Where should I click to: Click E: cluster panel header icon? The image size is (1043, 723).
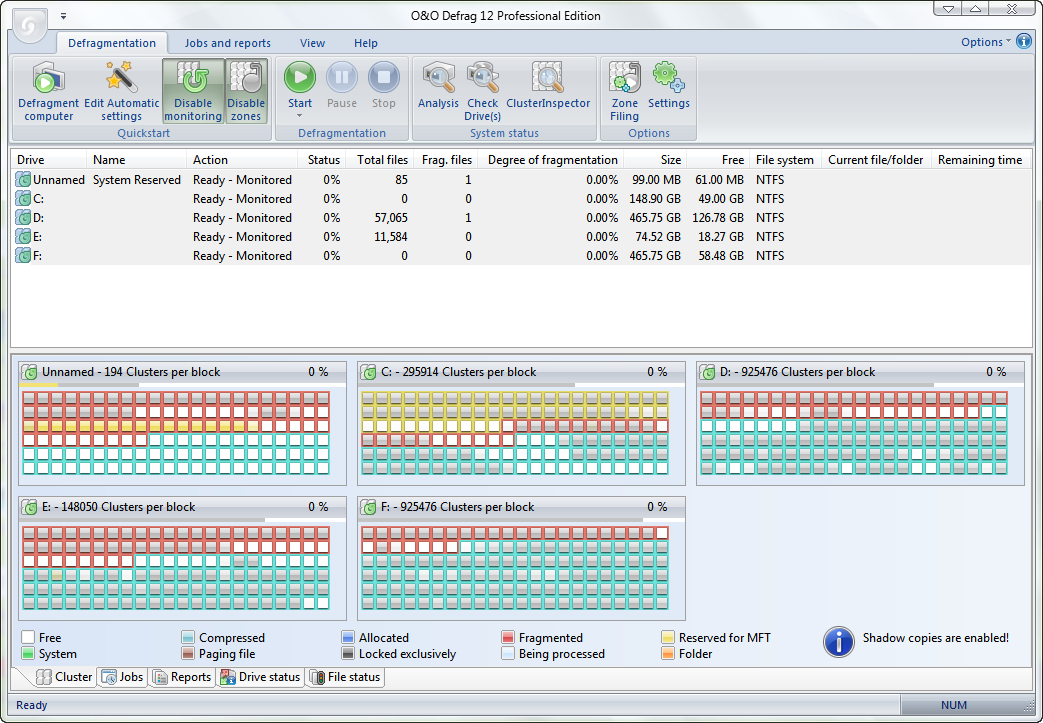(x=29, y=507)
